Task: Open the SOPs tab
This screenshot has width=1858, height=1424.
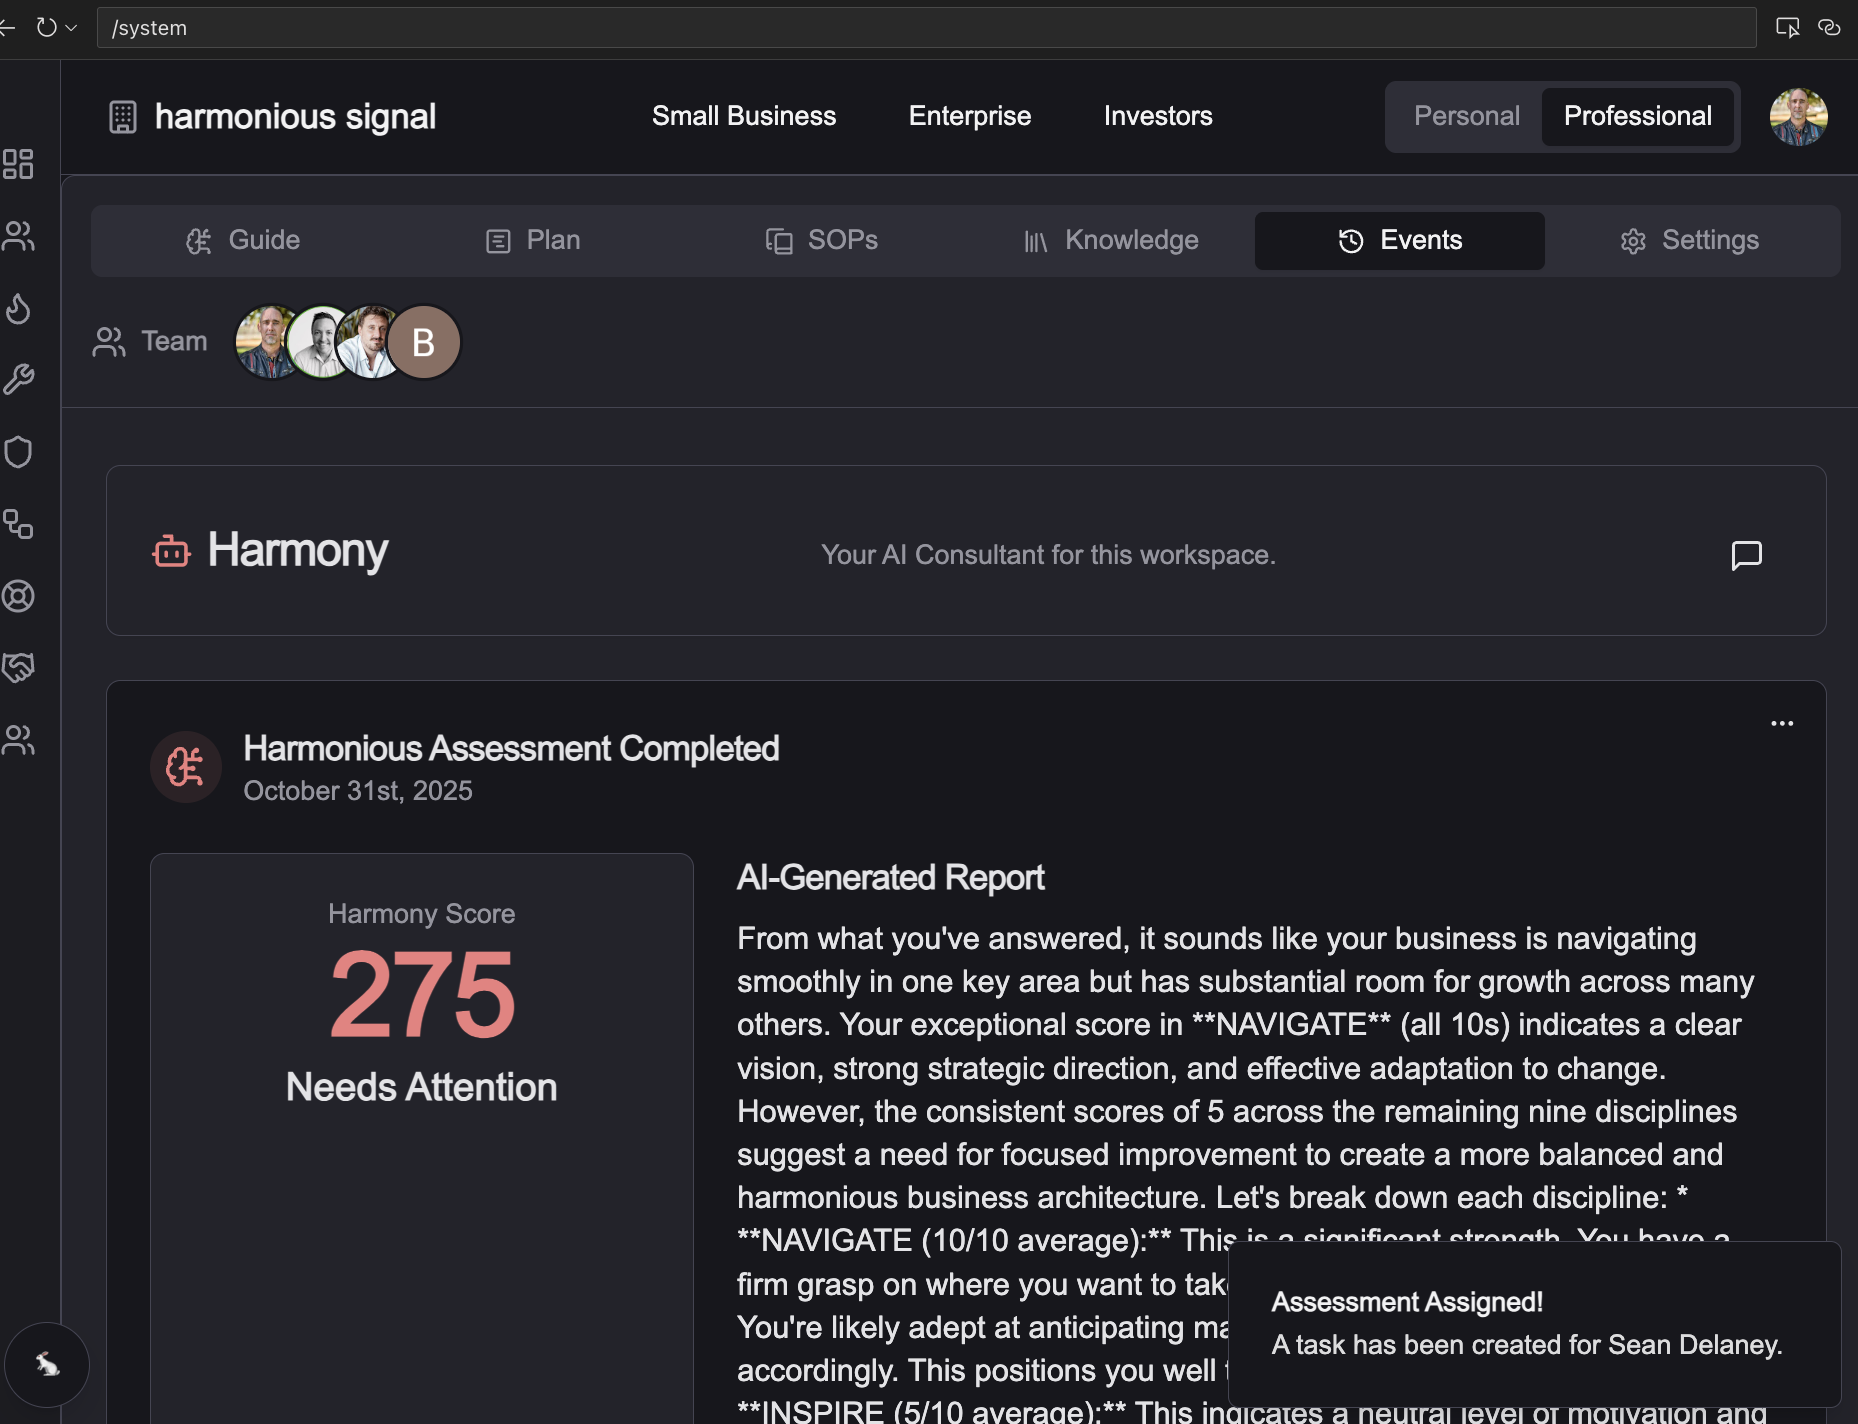Action: click(x=822, y=240)
